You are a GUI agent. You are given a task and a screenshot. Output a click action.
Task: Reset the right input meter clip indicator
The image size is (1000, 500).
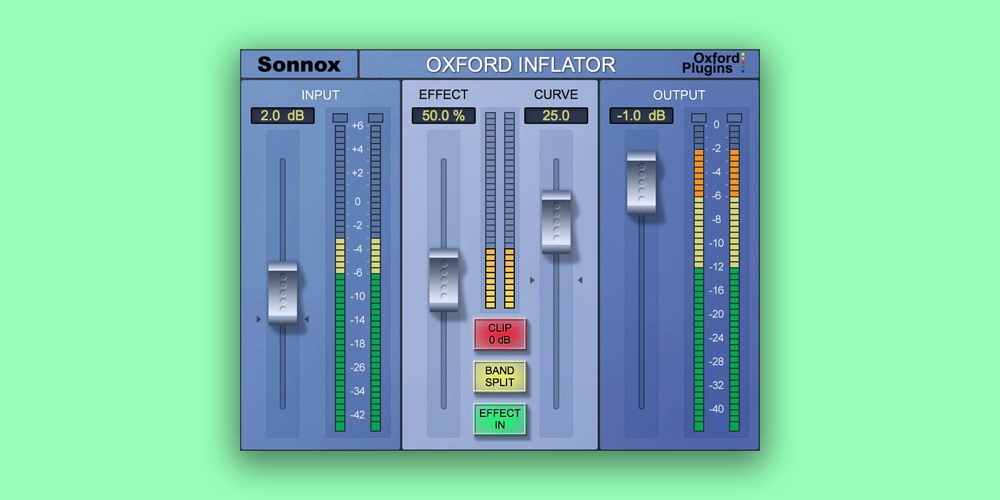[376, 119]
